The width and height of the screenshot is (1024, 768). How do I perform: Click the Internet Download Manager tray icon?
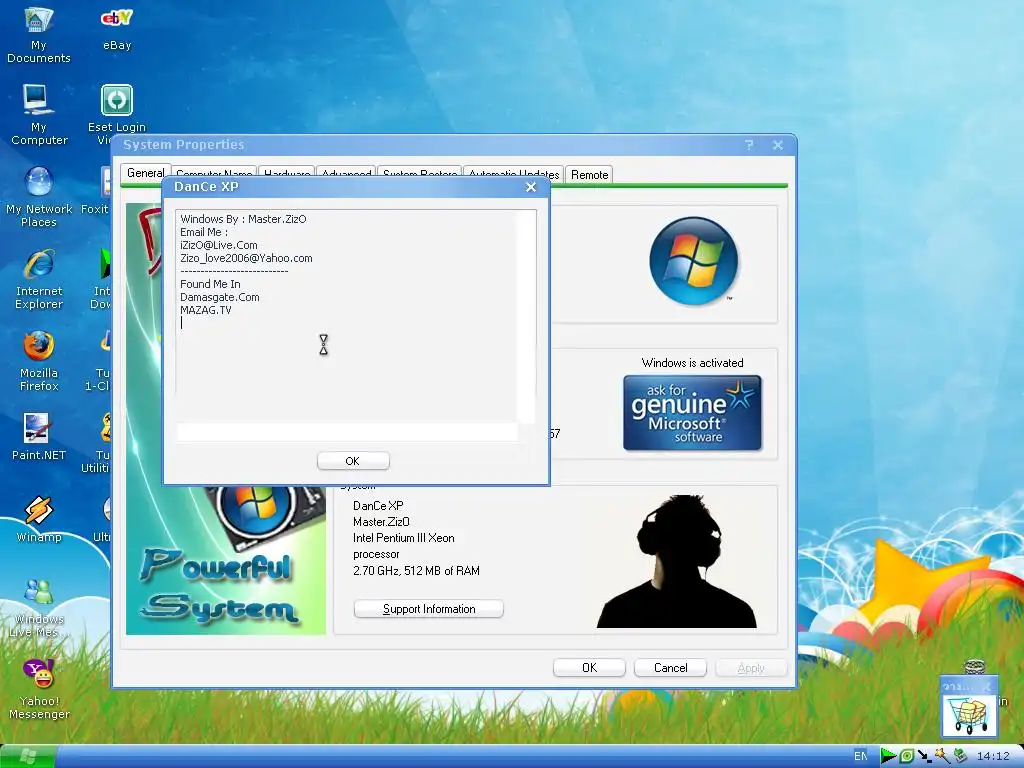[888, 756]
